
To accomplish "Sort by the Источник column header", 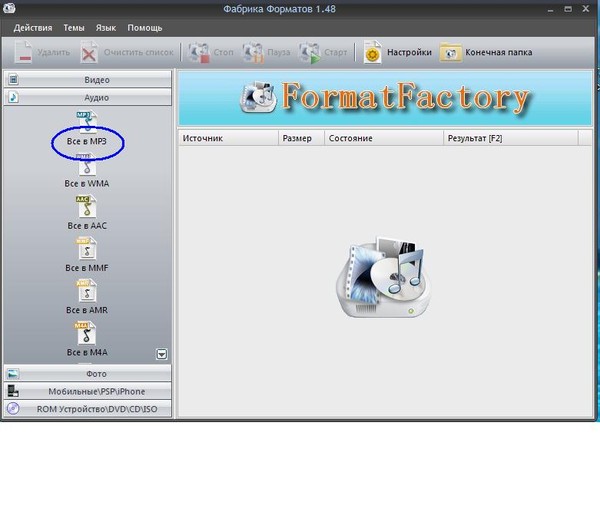I will pos(228,138).
